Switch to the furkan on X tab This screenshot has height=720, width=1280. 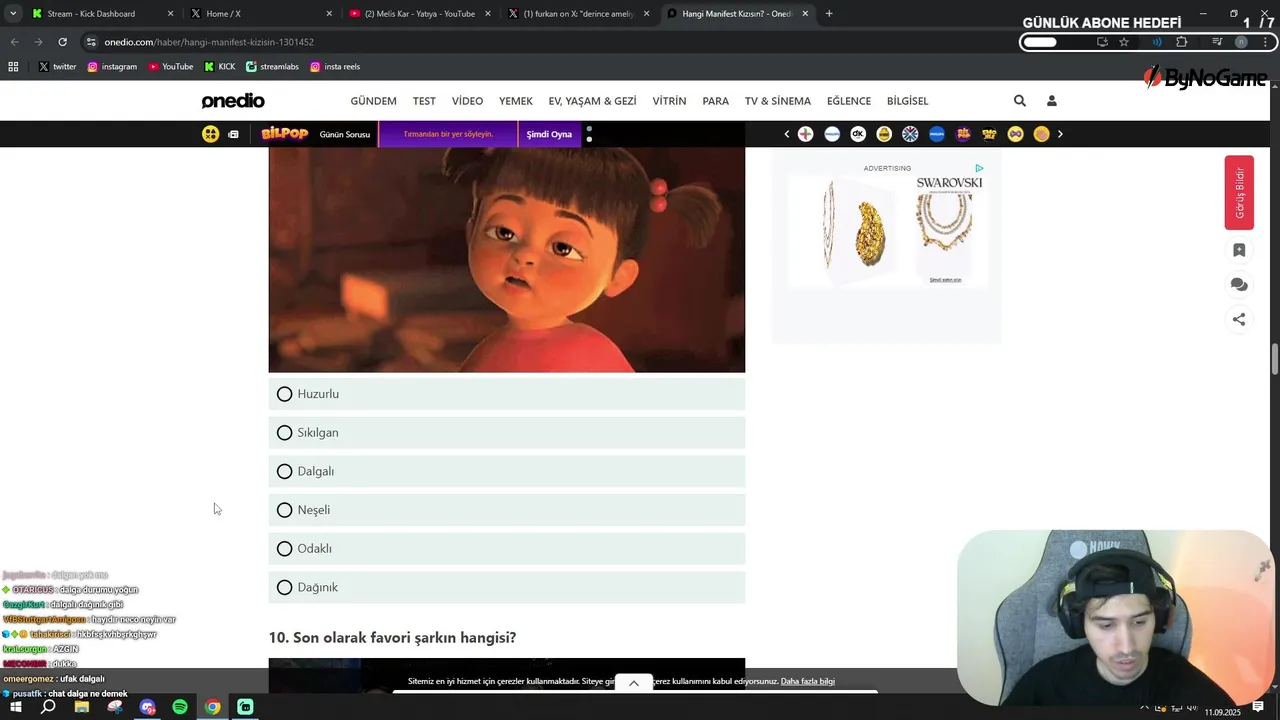(578, 14)
